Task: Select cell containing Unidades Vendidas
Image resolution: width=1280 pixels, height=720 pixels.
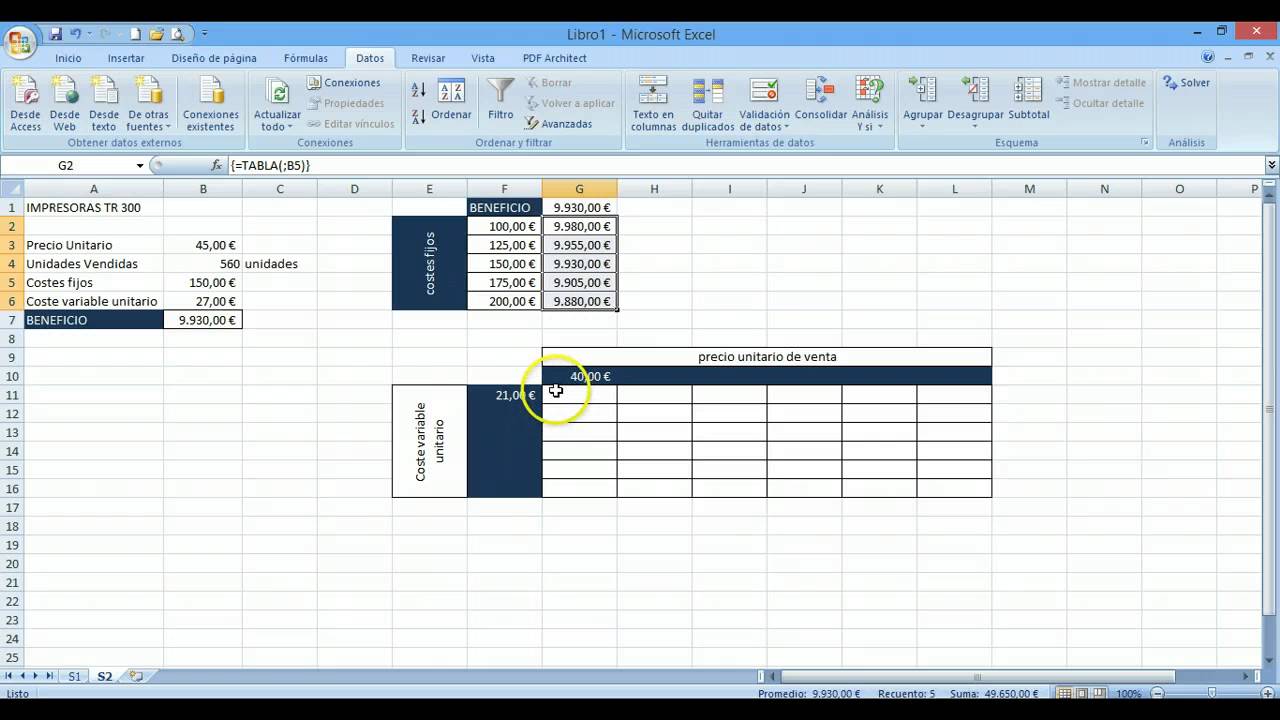Action: click(94, 264)
